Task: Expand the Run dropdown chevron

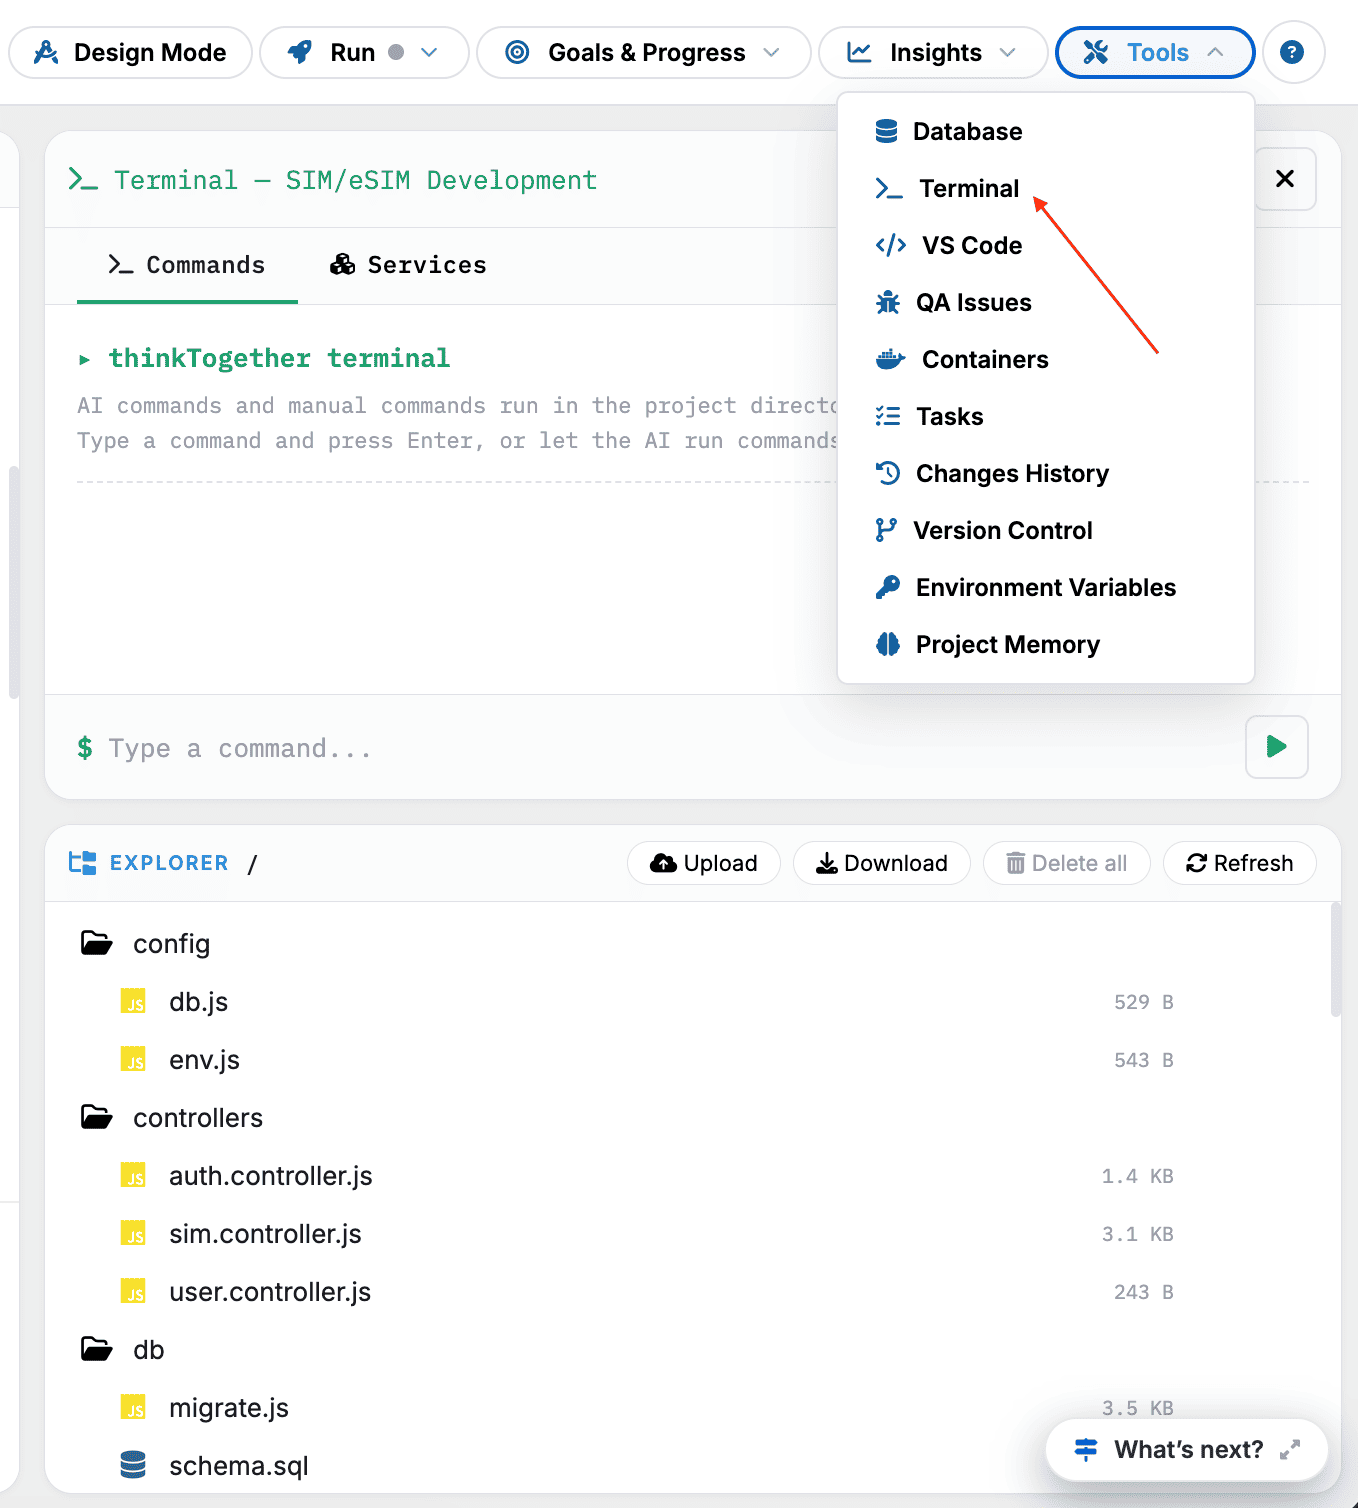Action: (429, 52)
